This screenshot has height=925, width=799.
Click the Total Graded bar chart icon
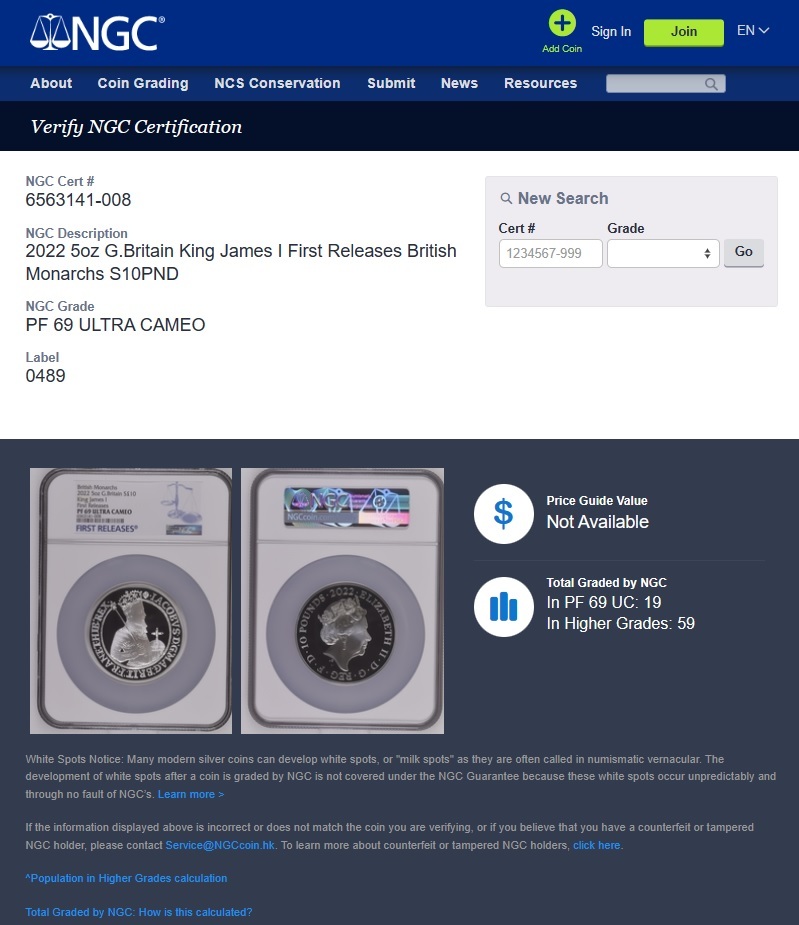503,606
